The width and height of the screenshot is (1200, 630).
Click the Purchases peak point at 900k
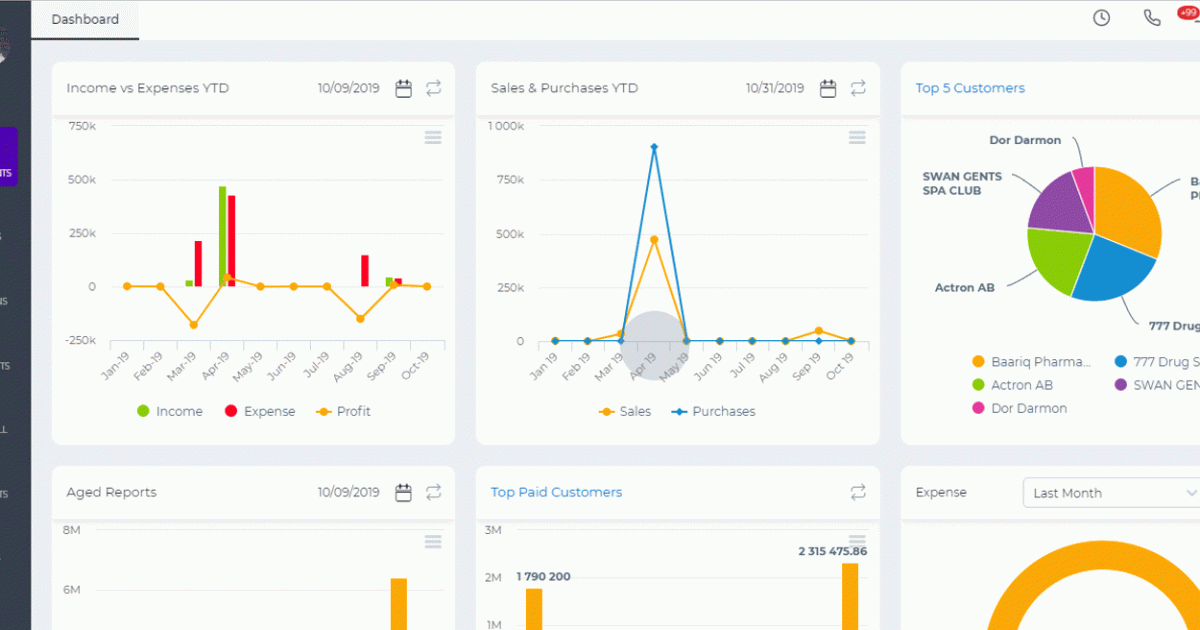[x=654, y=147]
